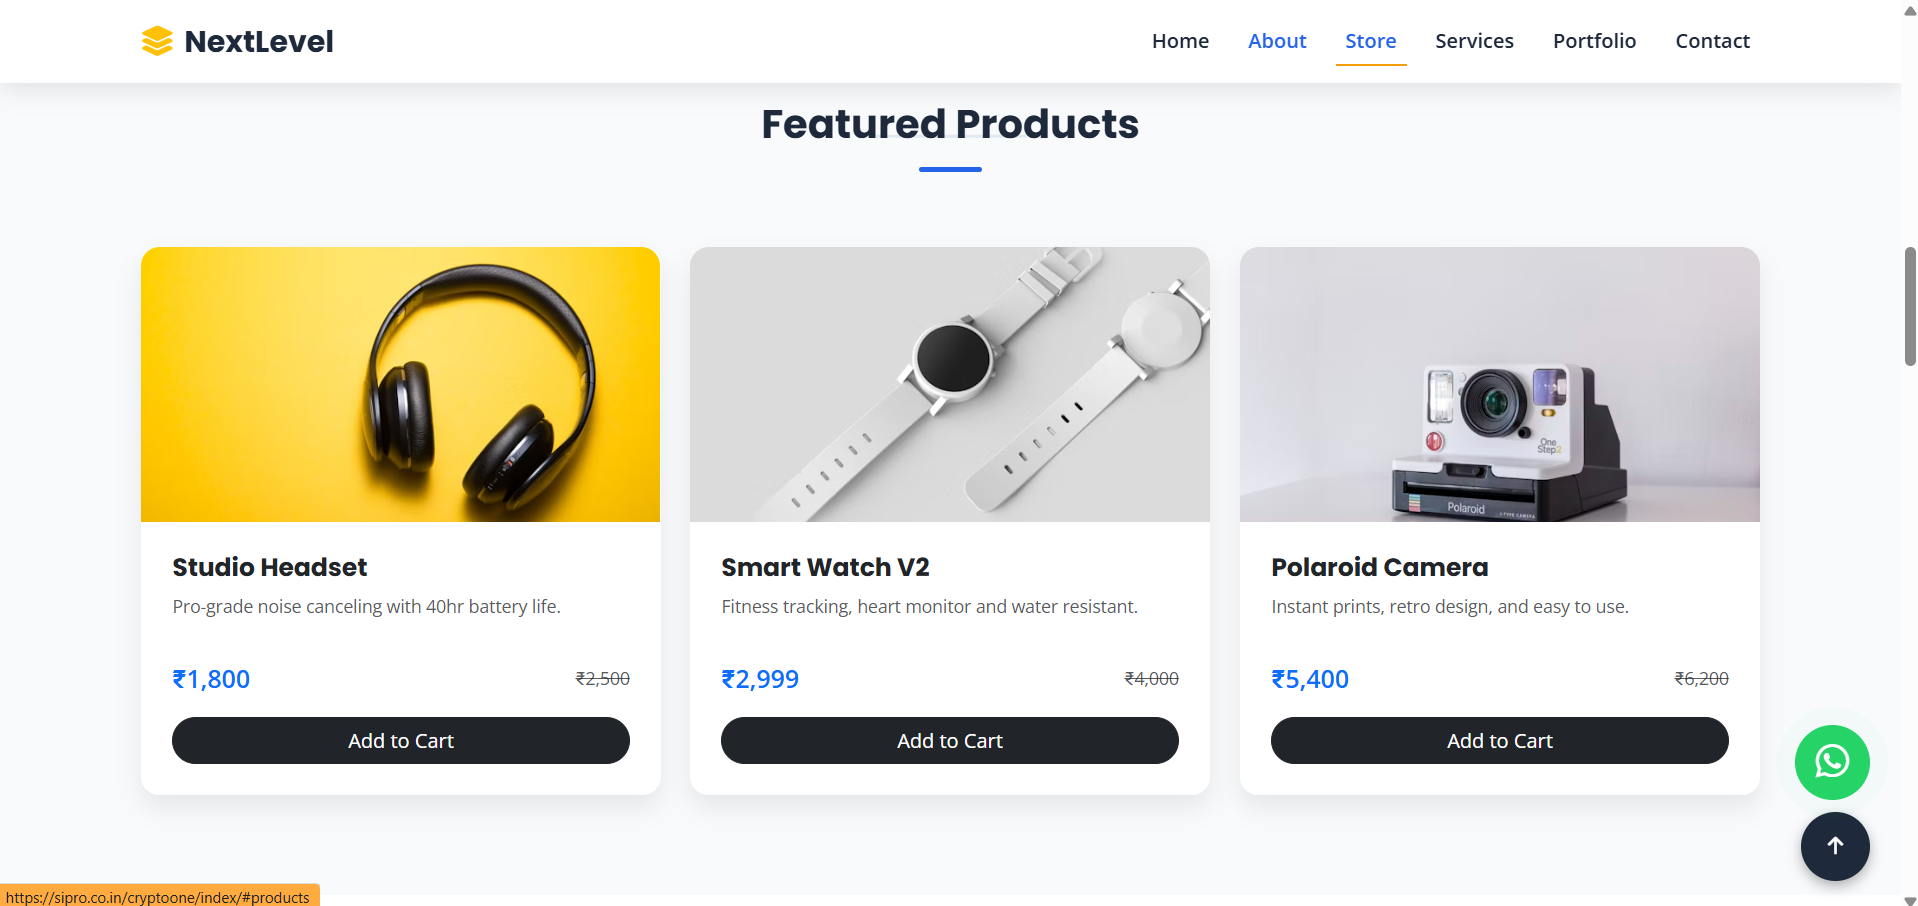Add Polaroid Camera to cart
This screenshot has width=1918, height=906.
[1499, 741]
